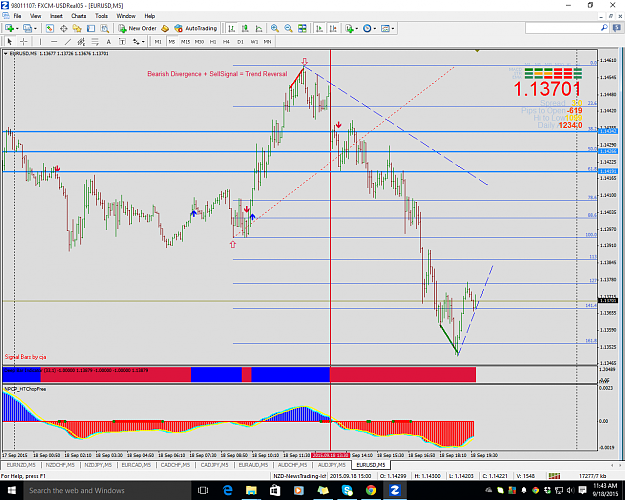Open the Profiles icon in toolbar
625x500 pixels.
click(x=27, y=28)
